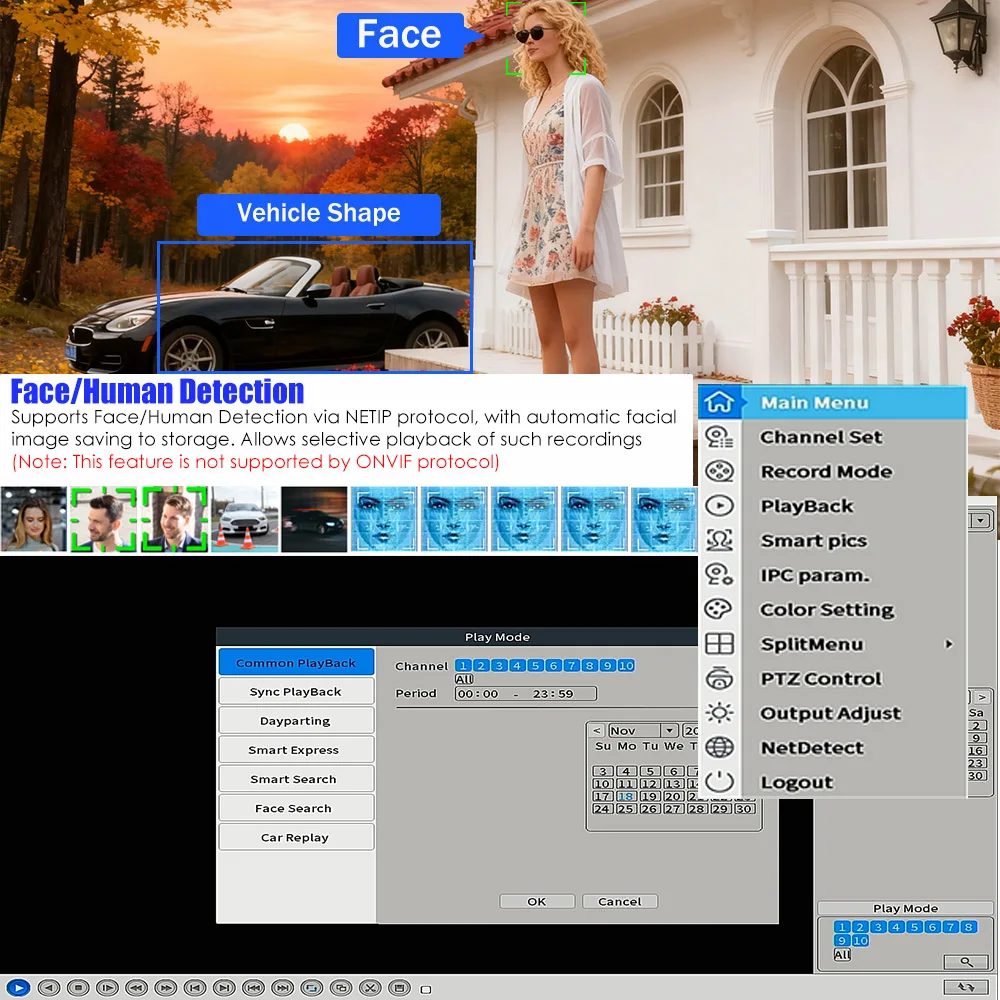Viewport: 1000px width, 1000px height.
Task: Toggle channel 10 in Play Mode dialog
Action: point(626,666)
